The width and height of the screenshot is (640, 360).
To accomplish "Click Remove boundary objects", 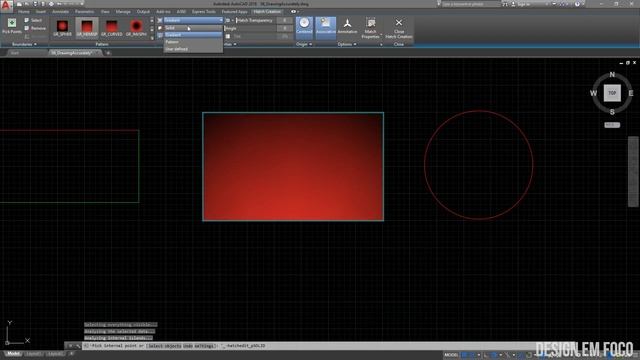I will point(35,28).
